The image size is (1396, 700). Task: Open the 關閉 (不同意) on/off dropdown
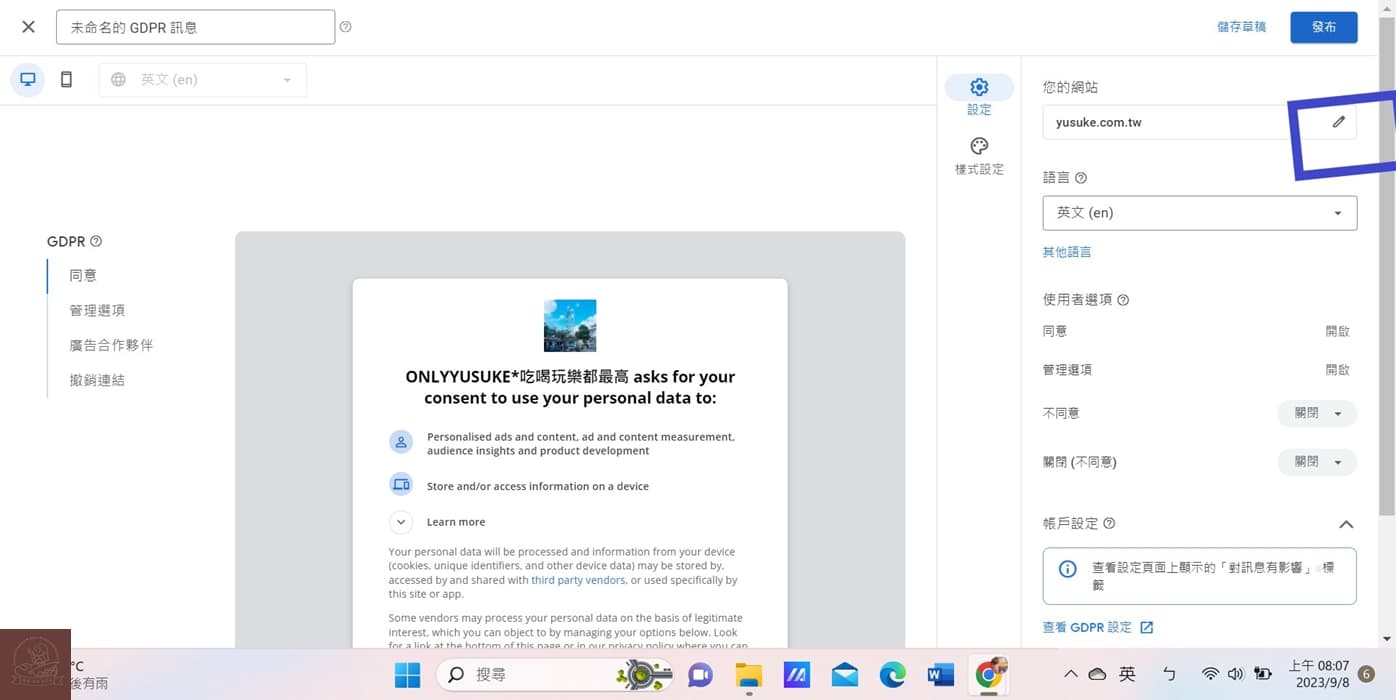click(x=1317, y=462)
